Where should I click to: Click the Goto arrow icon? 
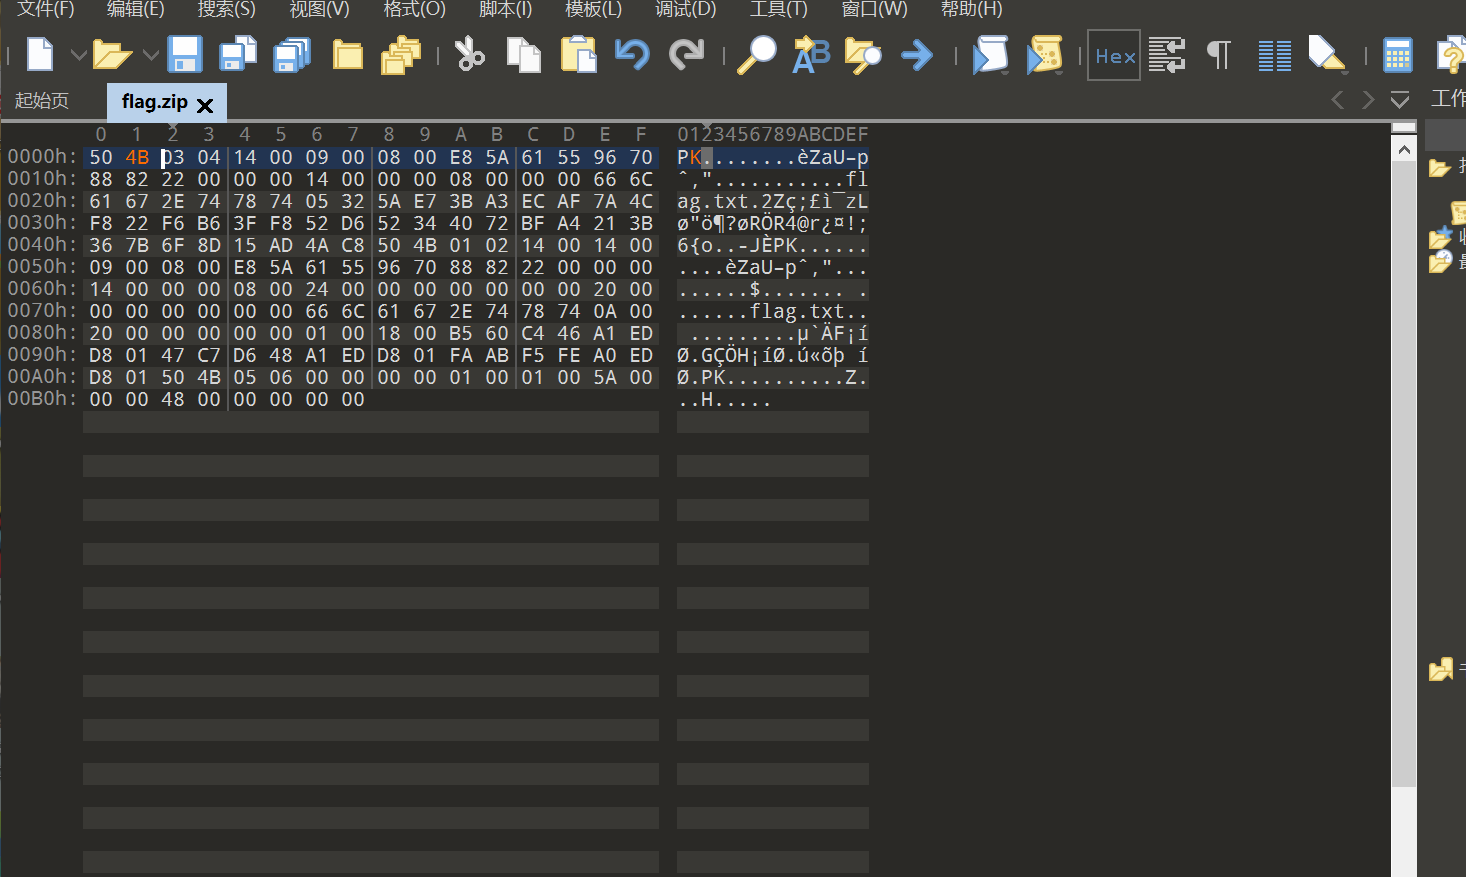[916, 54]
